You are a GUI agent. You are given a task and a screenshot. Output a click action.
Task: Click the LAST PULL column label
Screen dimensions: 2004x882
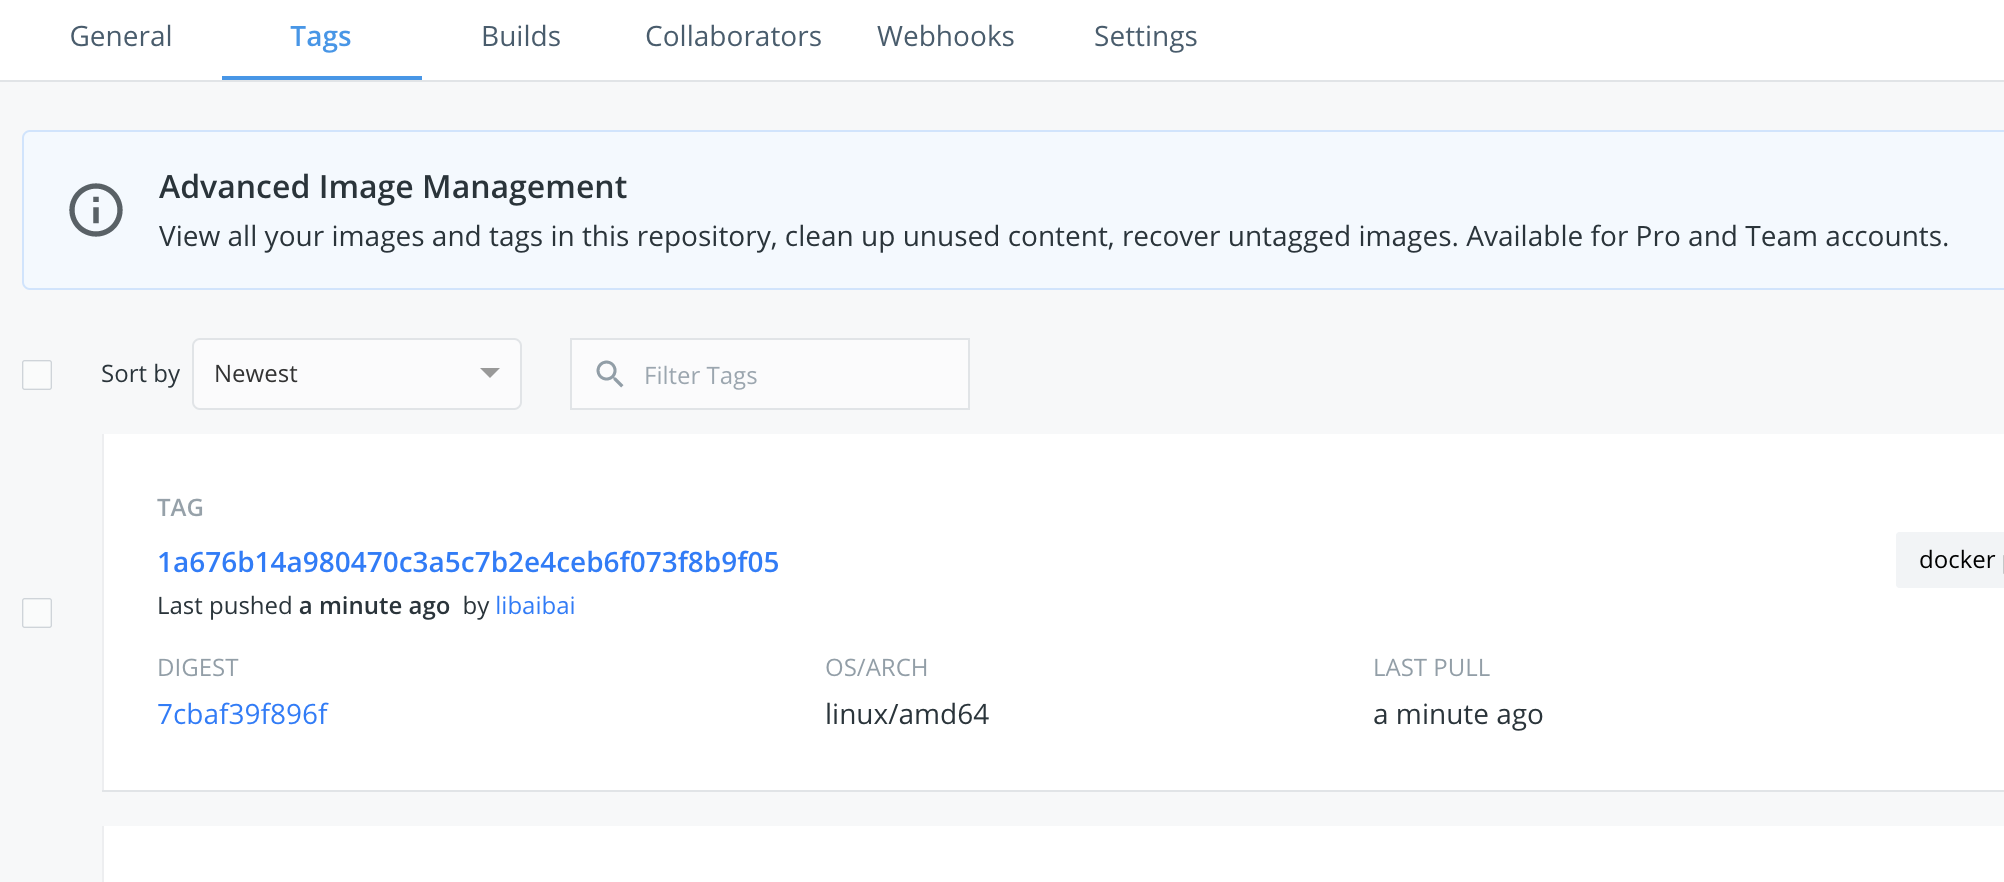(1432, 668)
